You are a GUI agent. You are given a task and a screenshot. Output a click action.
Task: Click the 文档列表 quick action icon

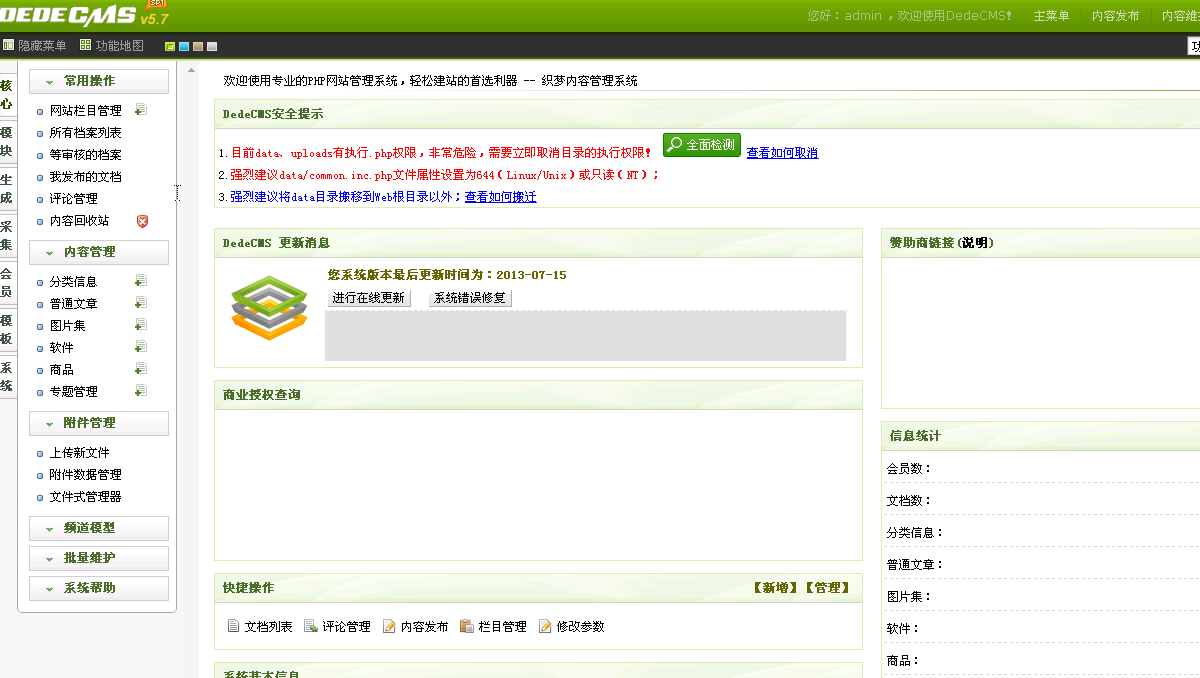tap(234, 626)
